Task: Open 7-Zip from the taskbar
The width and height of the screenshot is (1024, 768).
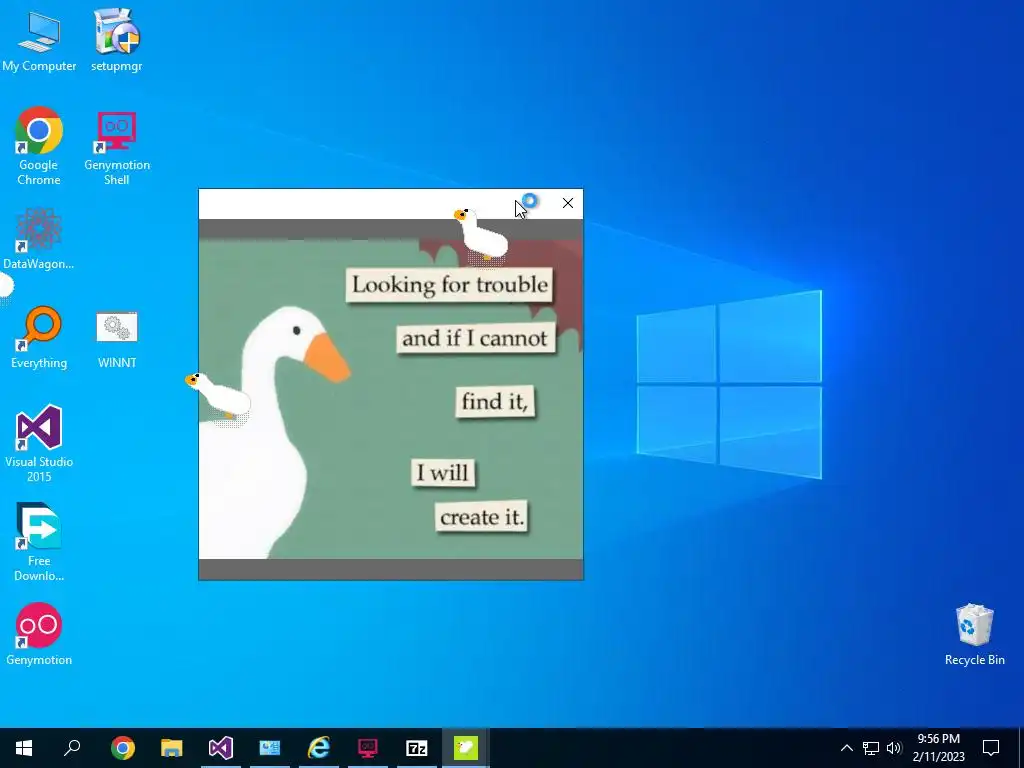Action: click(417, 748)
